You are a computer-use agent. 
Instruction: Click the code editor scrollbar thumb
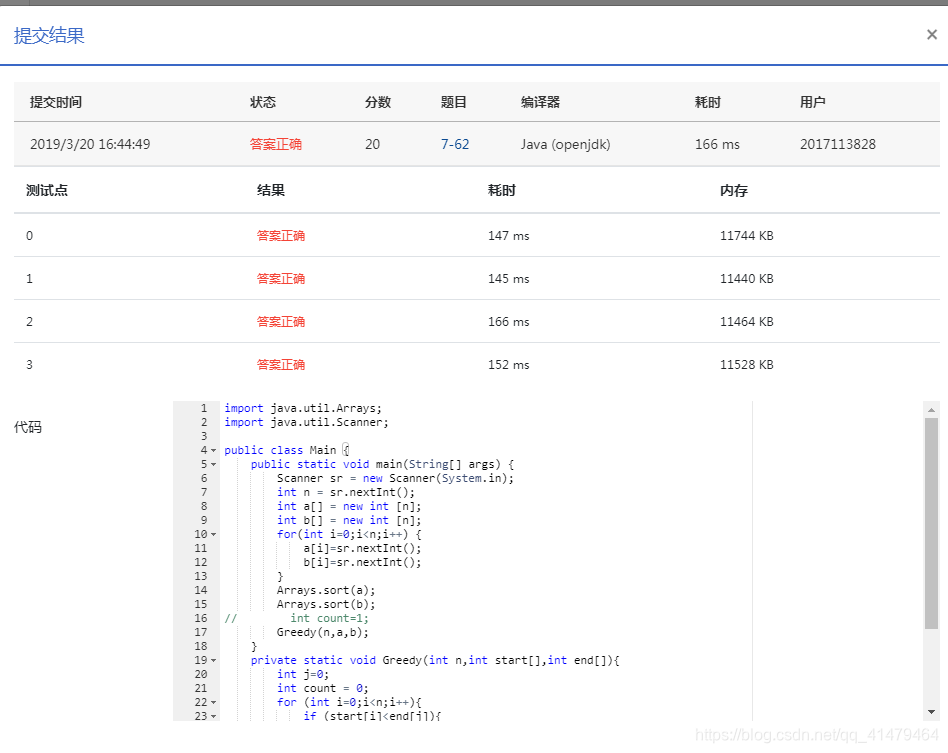coord(931,523)
